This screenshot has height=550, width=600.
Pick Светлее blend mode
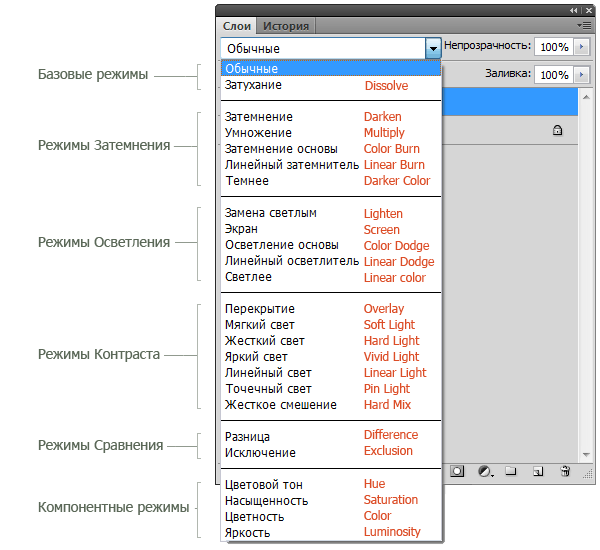331,277
